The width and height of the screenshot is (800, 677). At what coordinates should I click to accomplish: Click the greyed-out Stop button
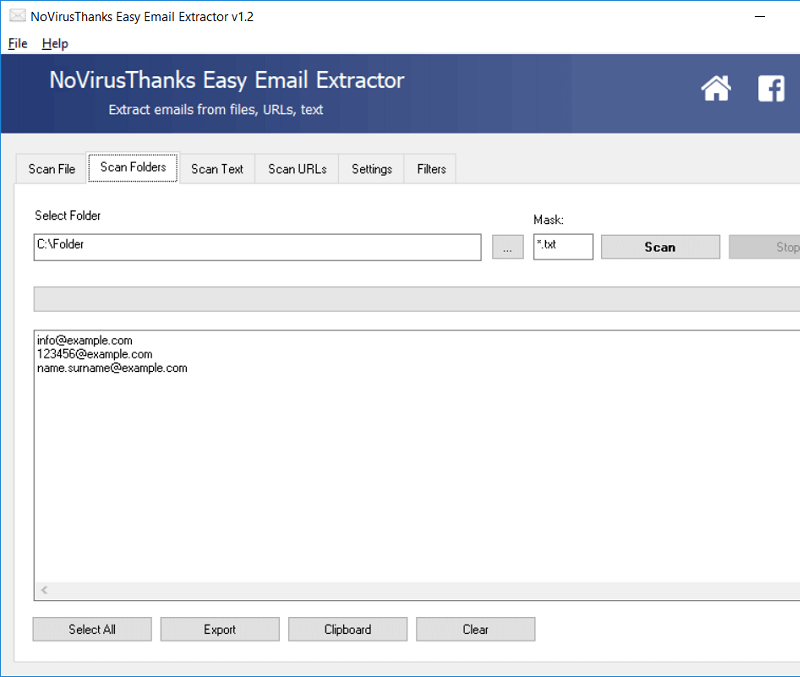point(765,247)
